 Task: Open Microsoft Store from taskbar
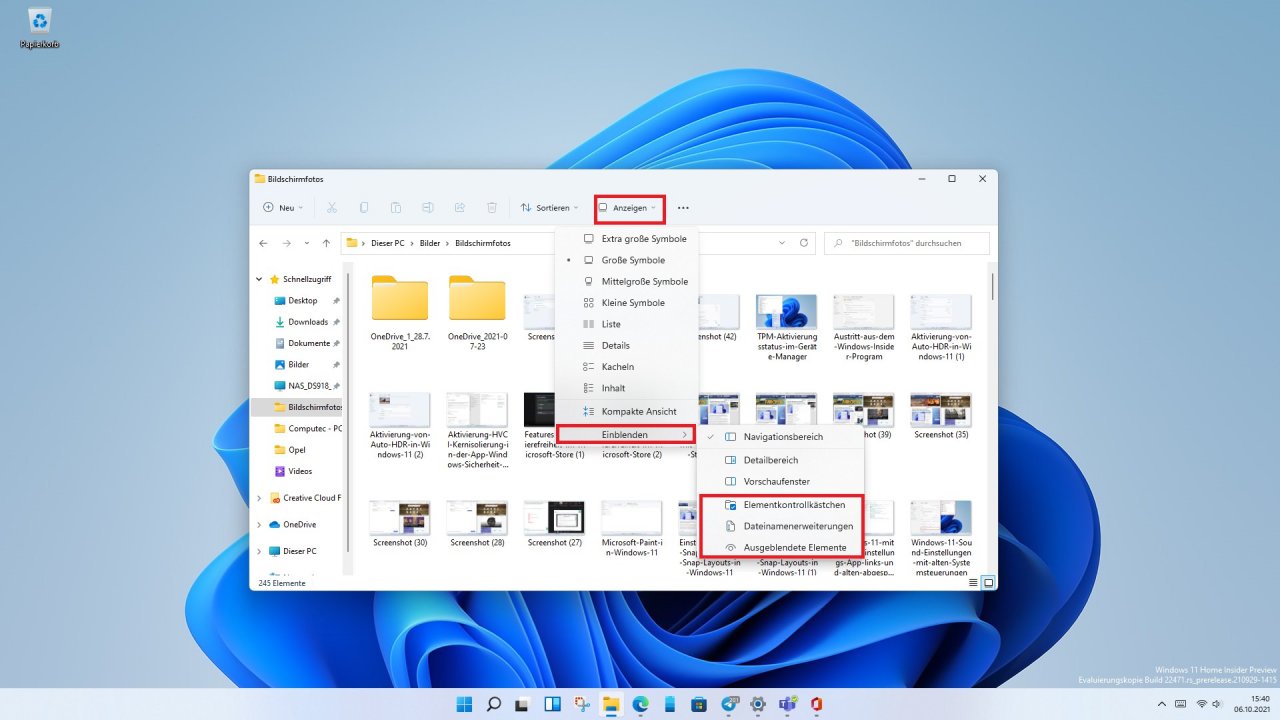699,704
